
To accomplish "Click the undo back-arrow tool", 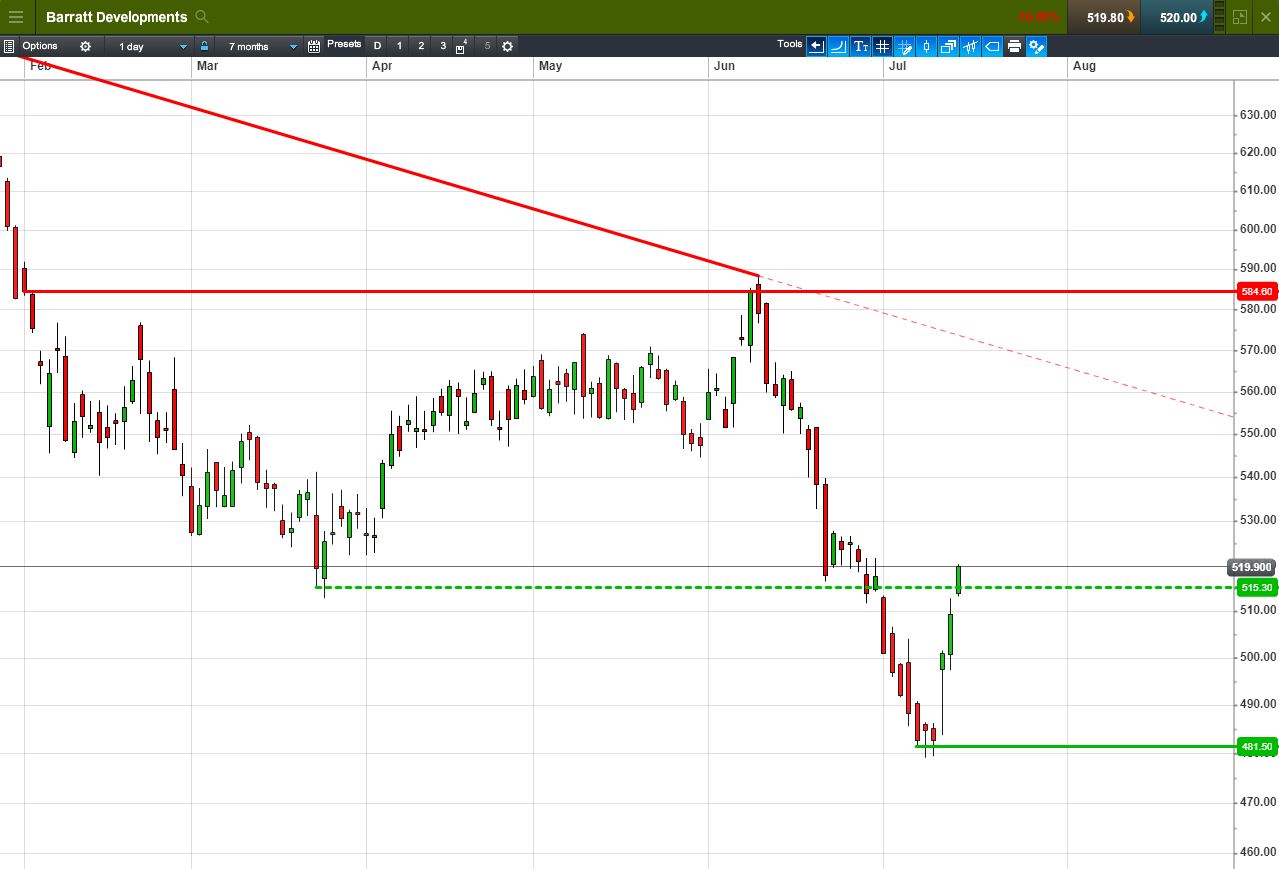I will [x=816, y=46].
